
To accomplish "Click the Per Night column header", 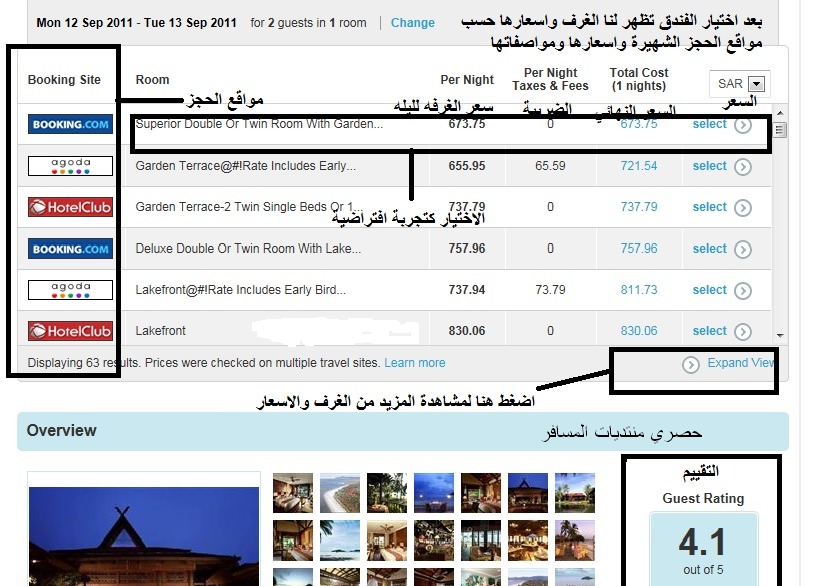I will click(467, 80).
